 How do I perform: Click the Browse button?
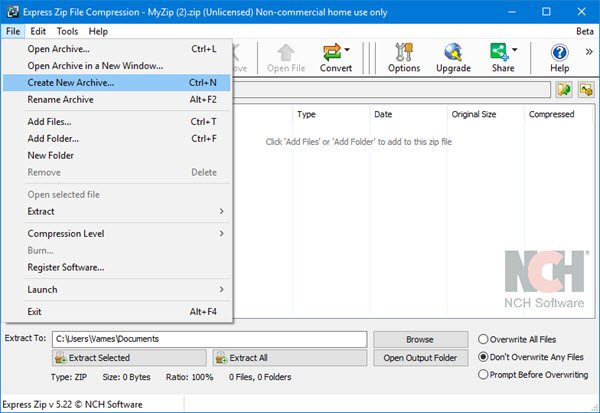(420, 340)
